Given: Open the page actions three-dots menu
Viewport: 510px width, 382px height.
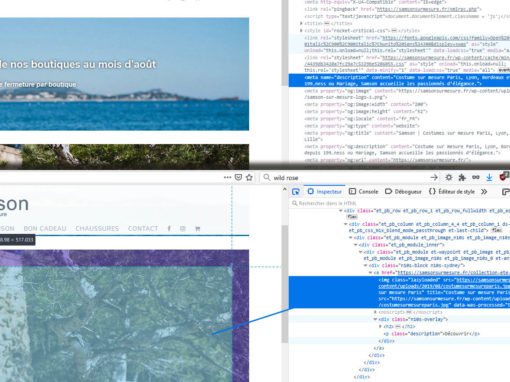Looking at the screenshot, I should [227, 177].
